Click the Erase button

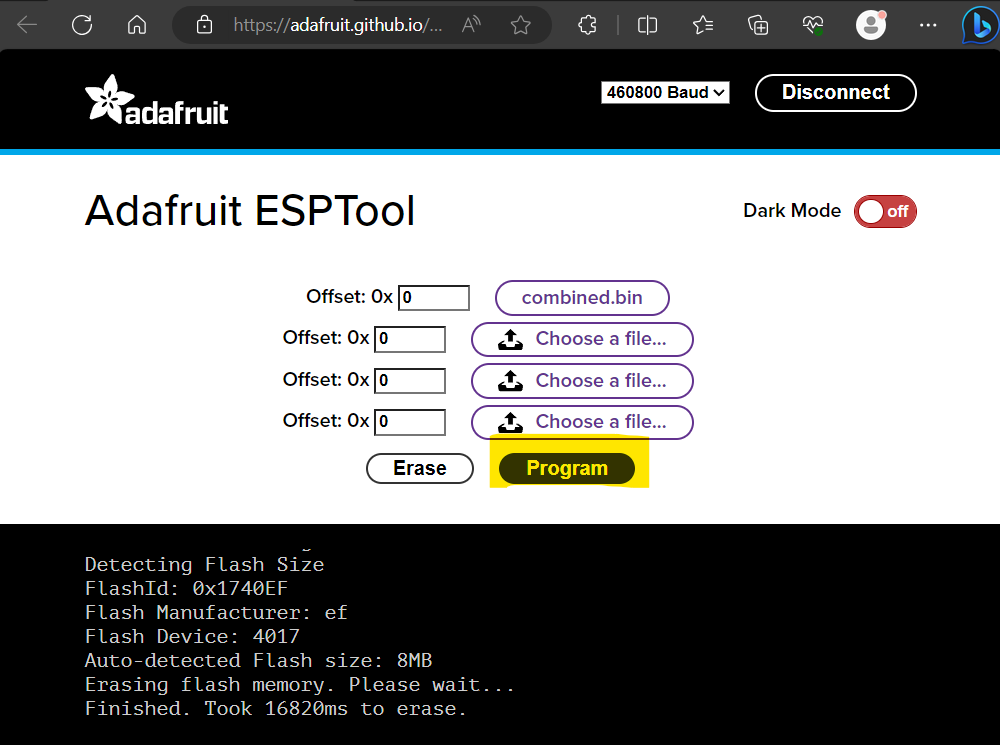[420, 468]
